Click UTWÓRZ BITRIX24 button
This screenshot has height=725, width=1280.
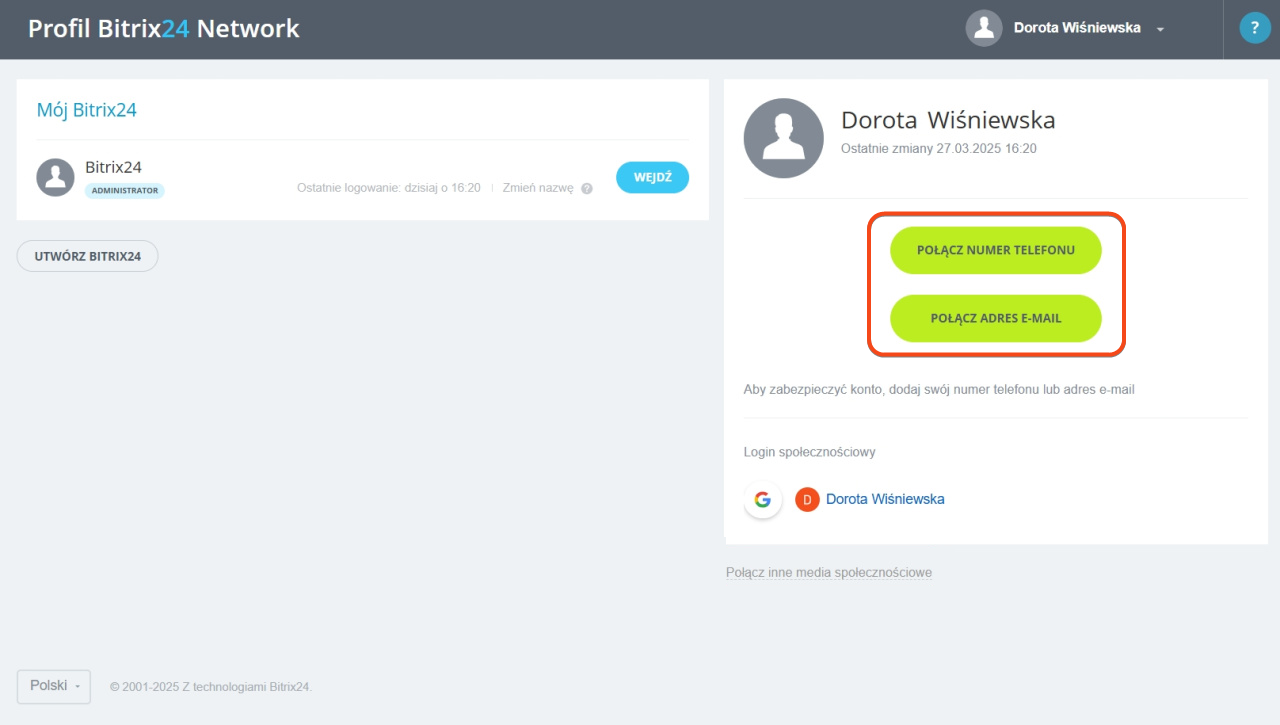[88, 256]
